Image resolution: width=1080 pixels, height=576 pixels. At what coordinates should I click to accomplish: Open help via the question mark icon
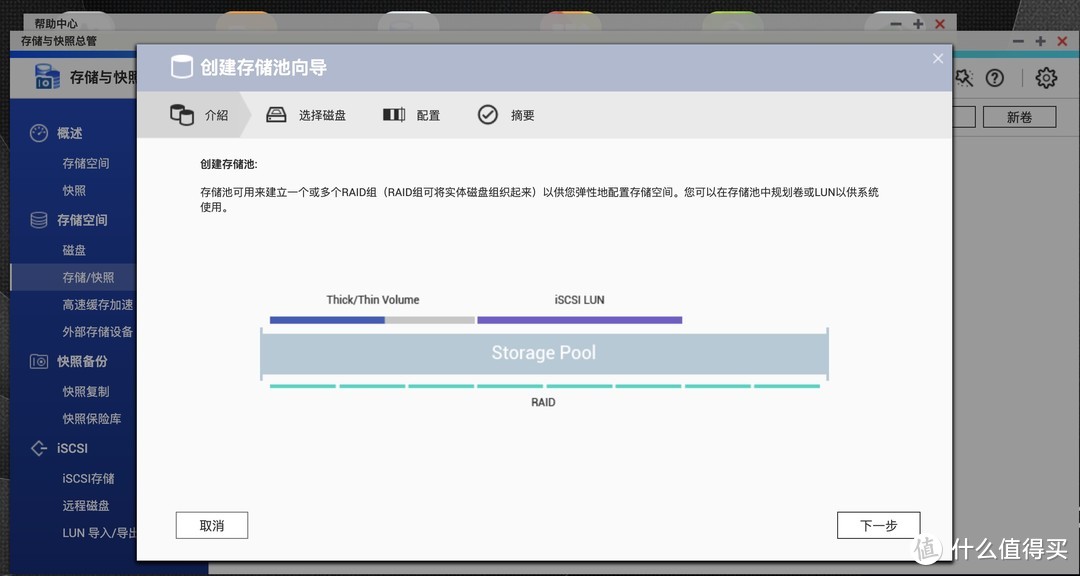tap(995, 77)
